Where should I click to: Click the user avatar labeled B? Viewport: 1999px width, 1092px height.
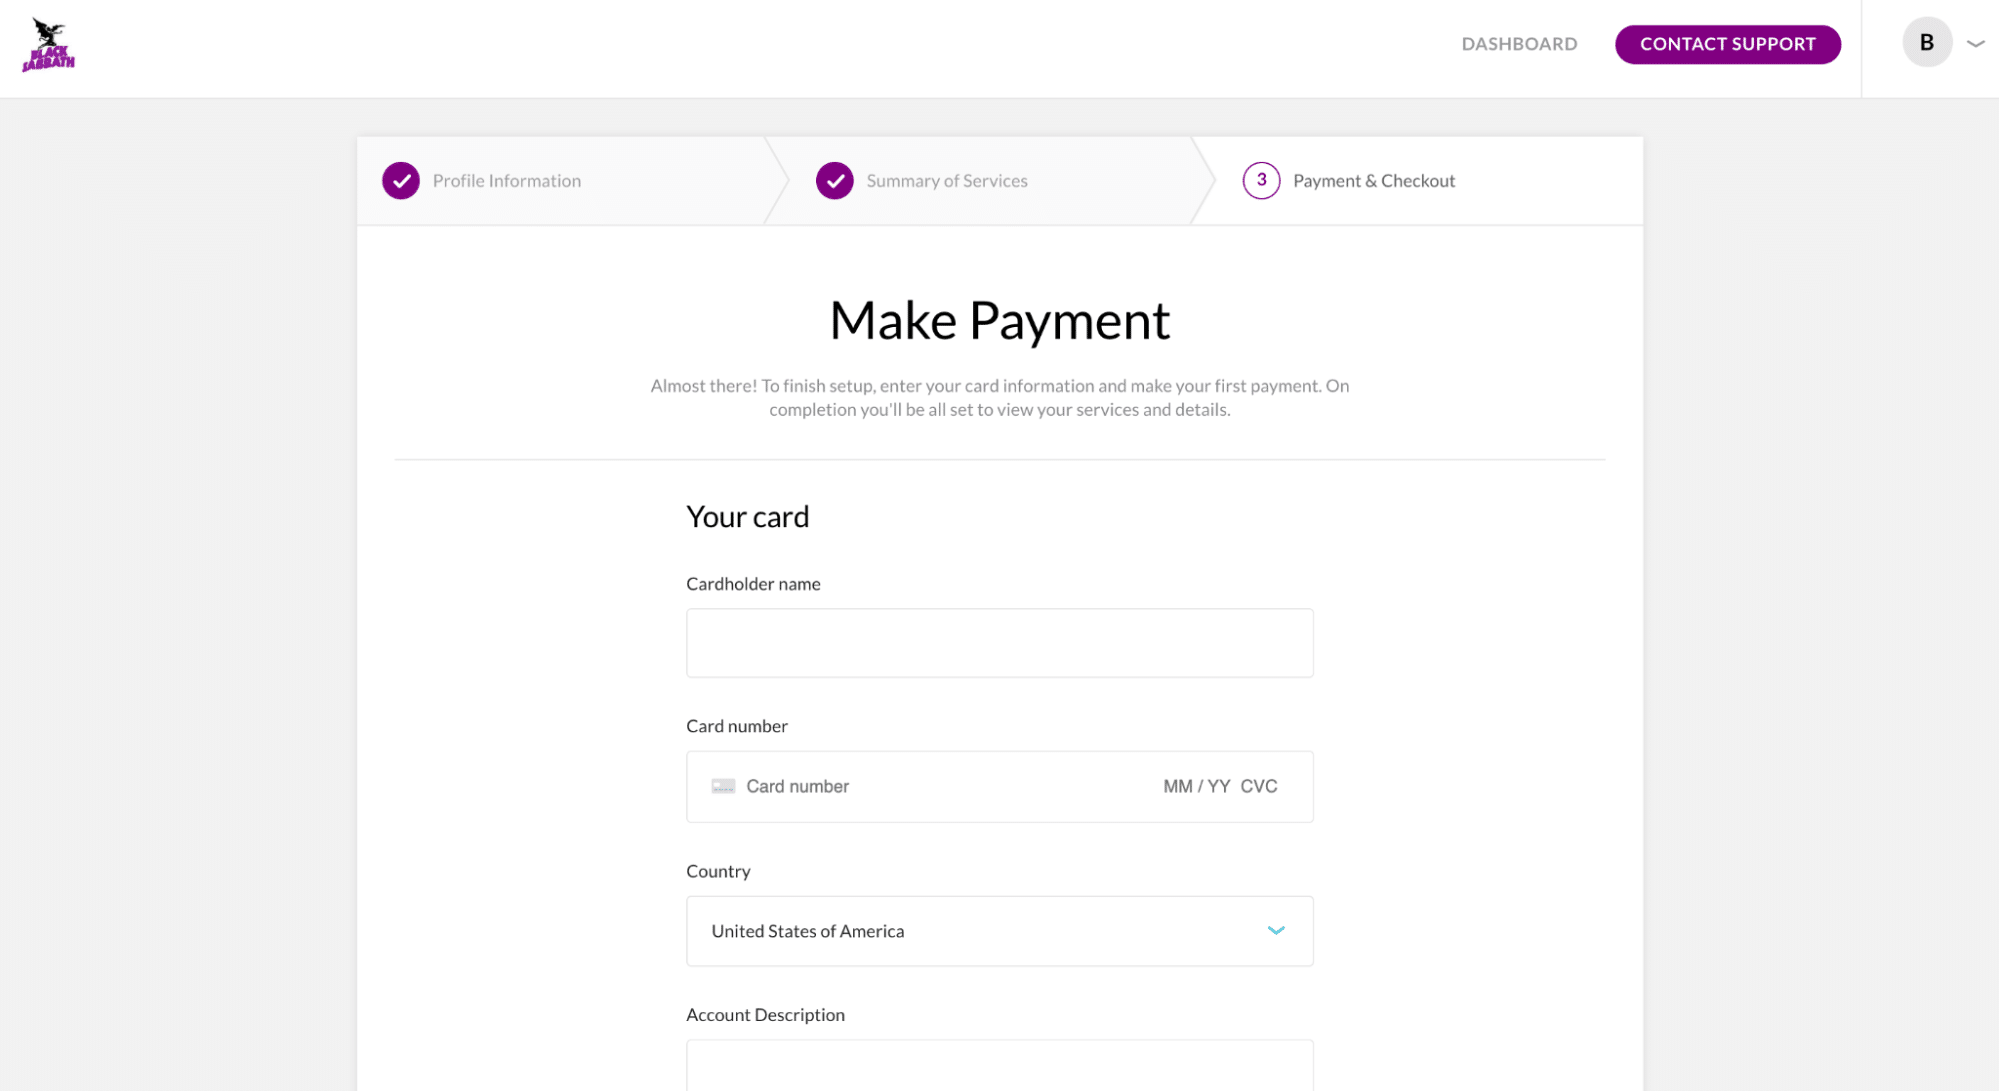click(1926, 43)
